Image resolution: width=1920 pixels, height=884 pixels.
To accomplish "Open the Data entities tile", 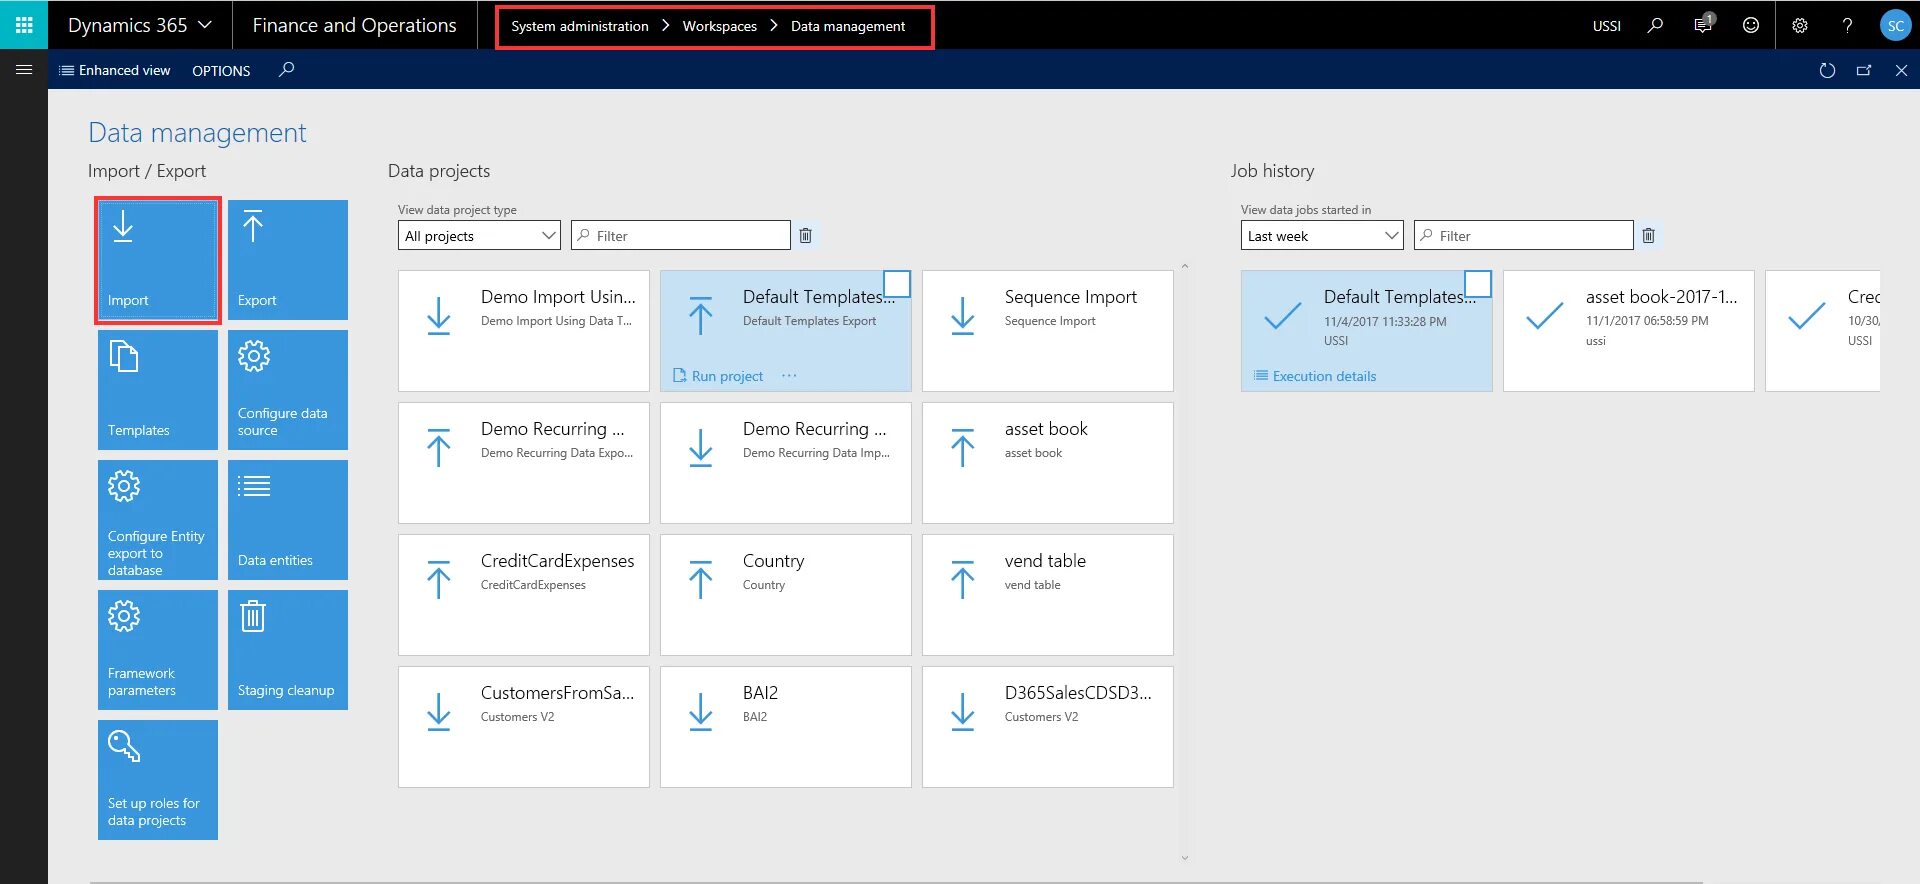I will pyautogui.click(x=288, y=520).
